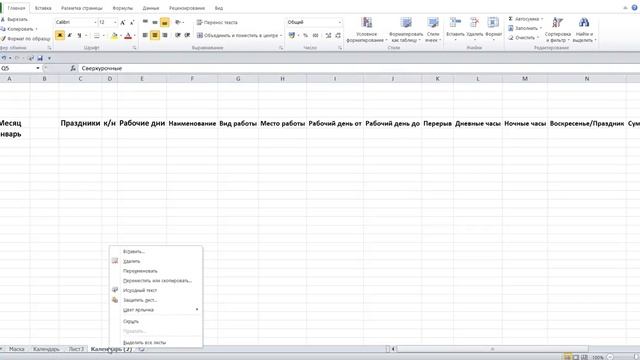The height and width of the screenshot is (360, 640).
Task: Choose Переместить или скопировать in context menu
Action: [x=156, y=280]
